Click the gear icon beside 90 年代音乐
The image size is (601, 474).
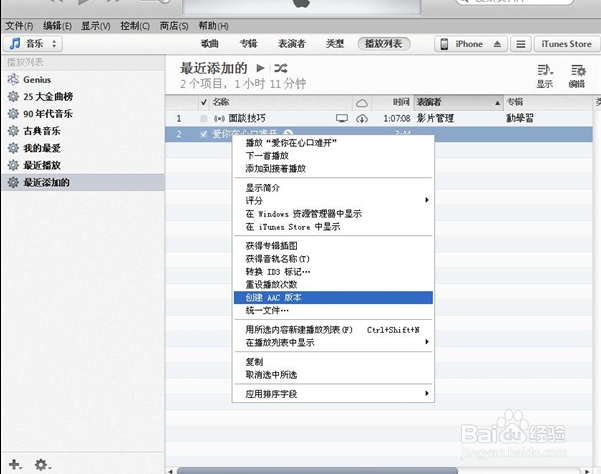[13, 114]
